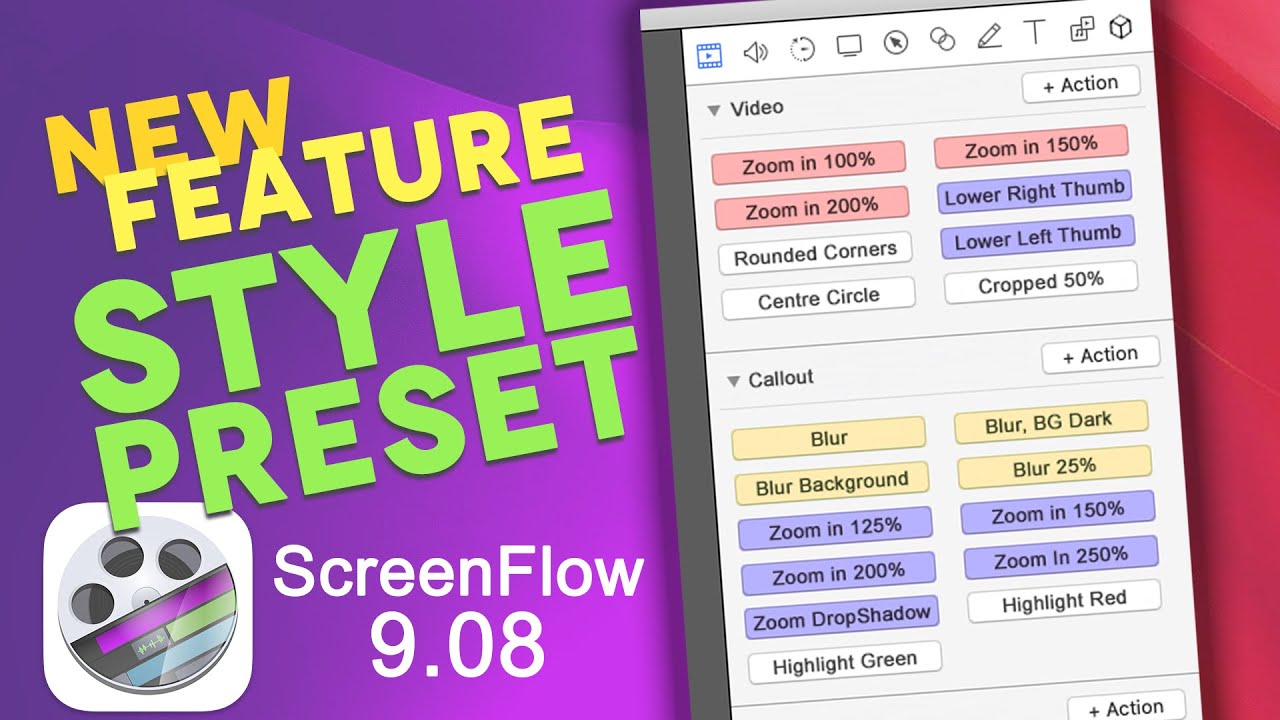Click the Callout section heading text
This screenshot has width=1280, height=720.
781,378
